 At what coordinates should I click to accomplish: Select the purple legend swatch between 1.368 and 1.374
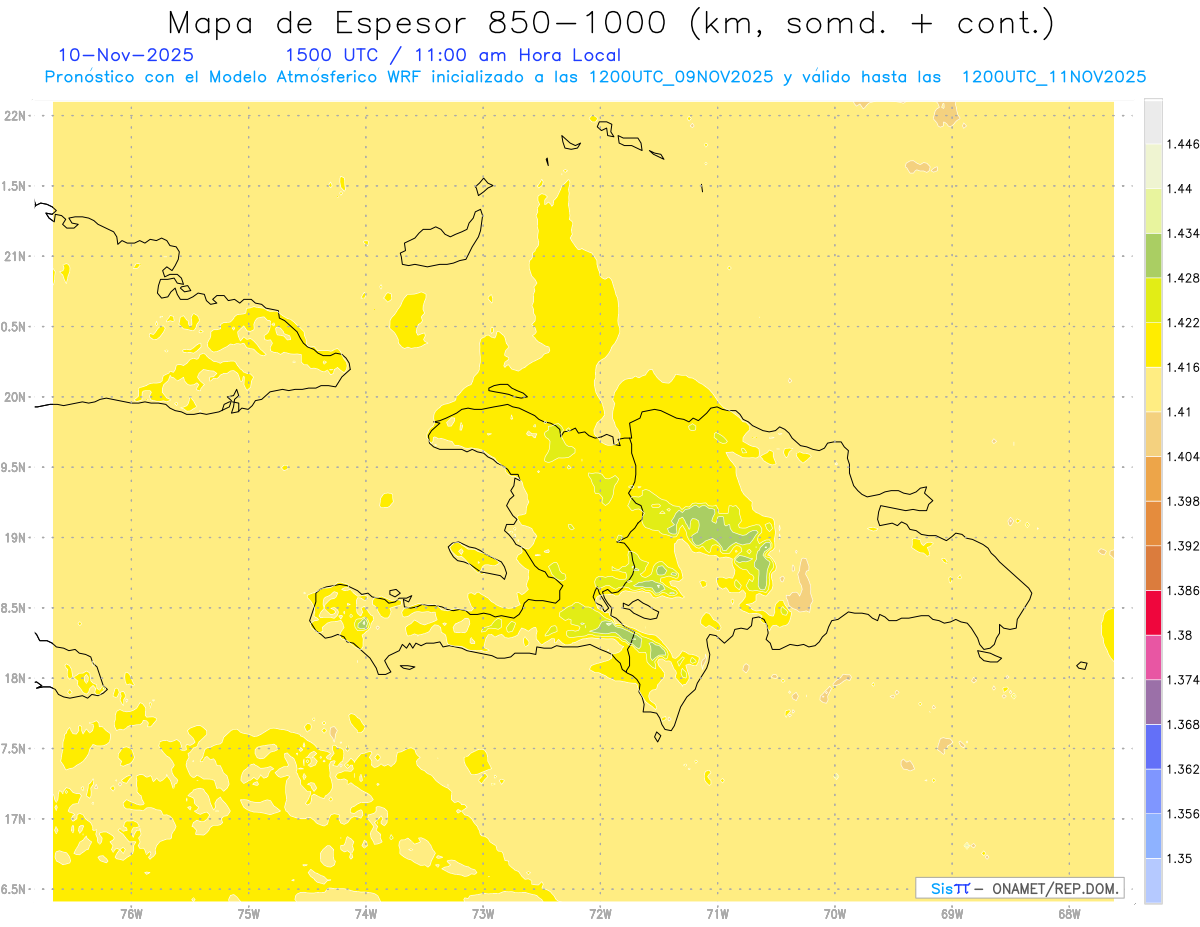pyautogui.click(x=1153, y=702)
